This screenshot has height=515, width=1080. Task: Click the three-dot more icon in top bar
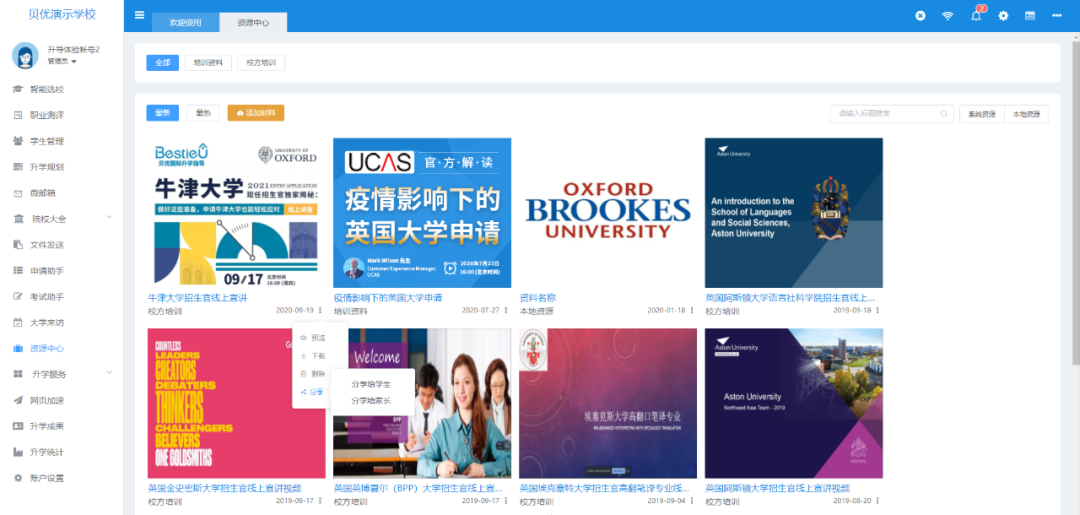(x=1057, y=16)
